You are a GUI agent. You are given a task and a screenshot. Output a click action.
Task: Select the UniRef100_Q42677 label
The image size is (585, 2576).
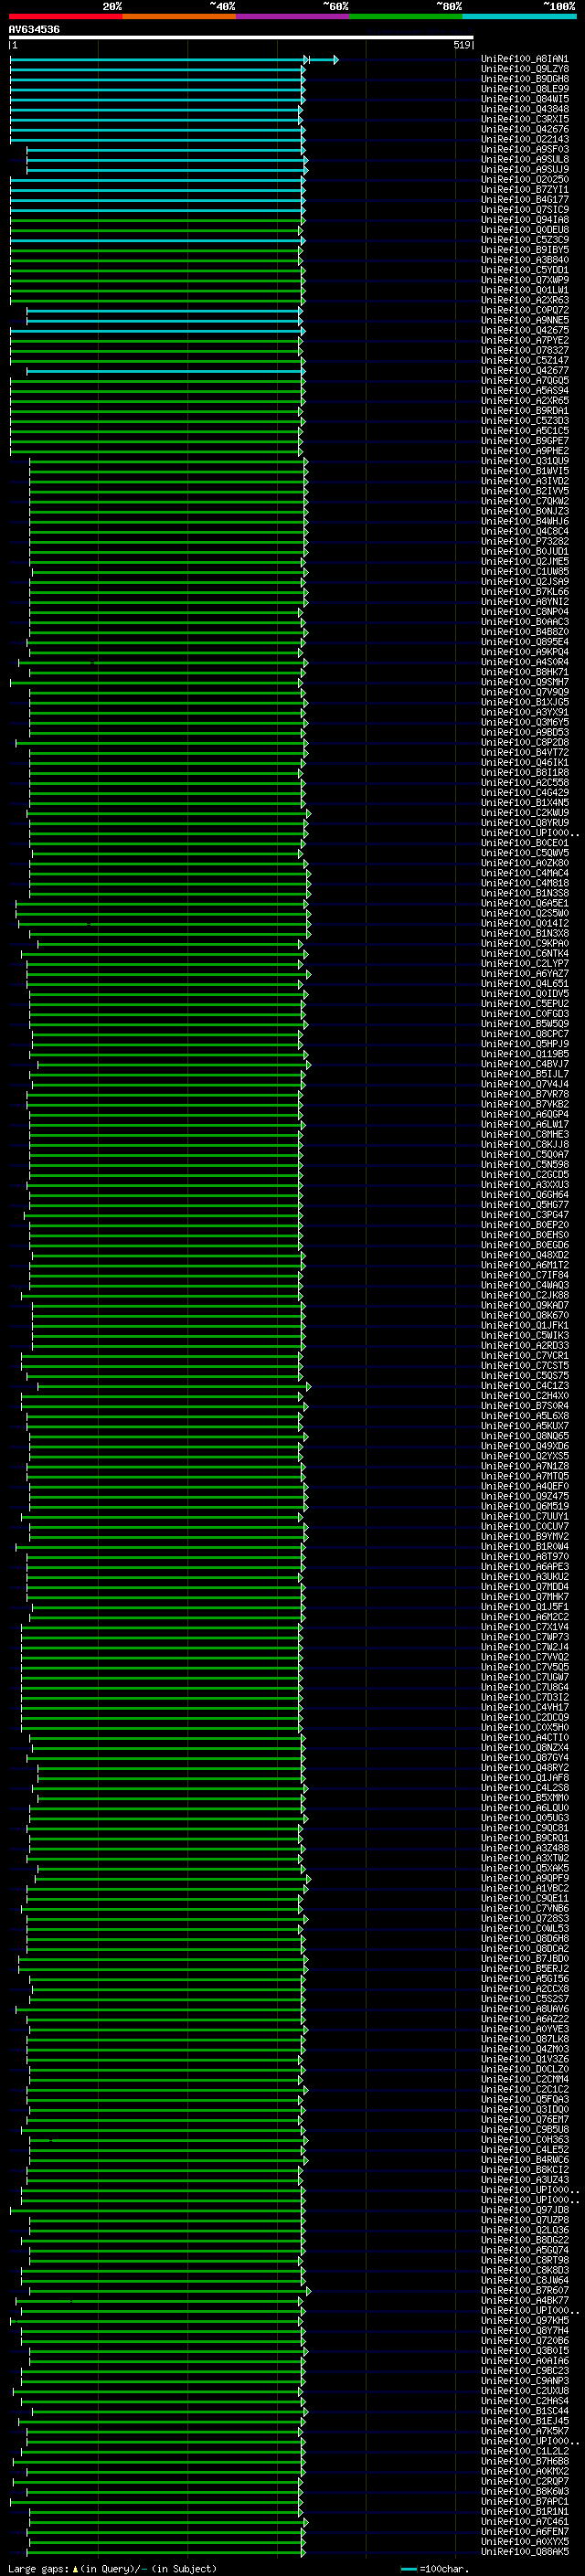coord(525,371)
